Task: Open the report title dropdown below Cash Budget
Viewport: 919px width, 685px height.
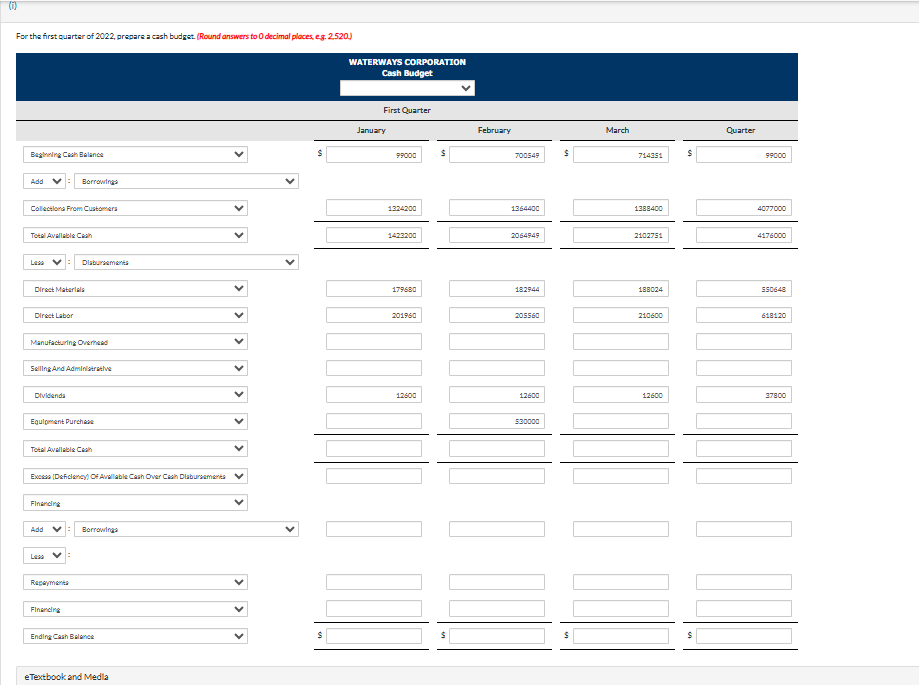Action: 406,87
